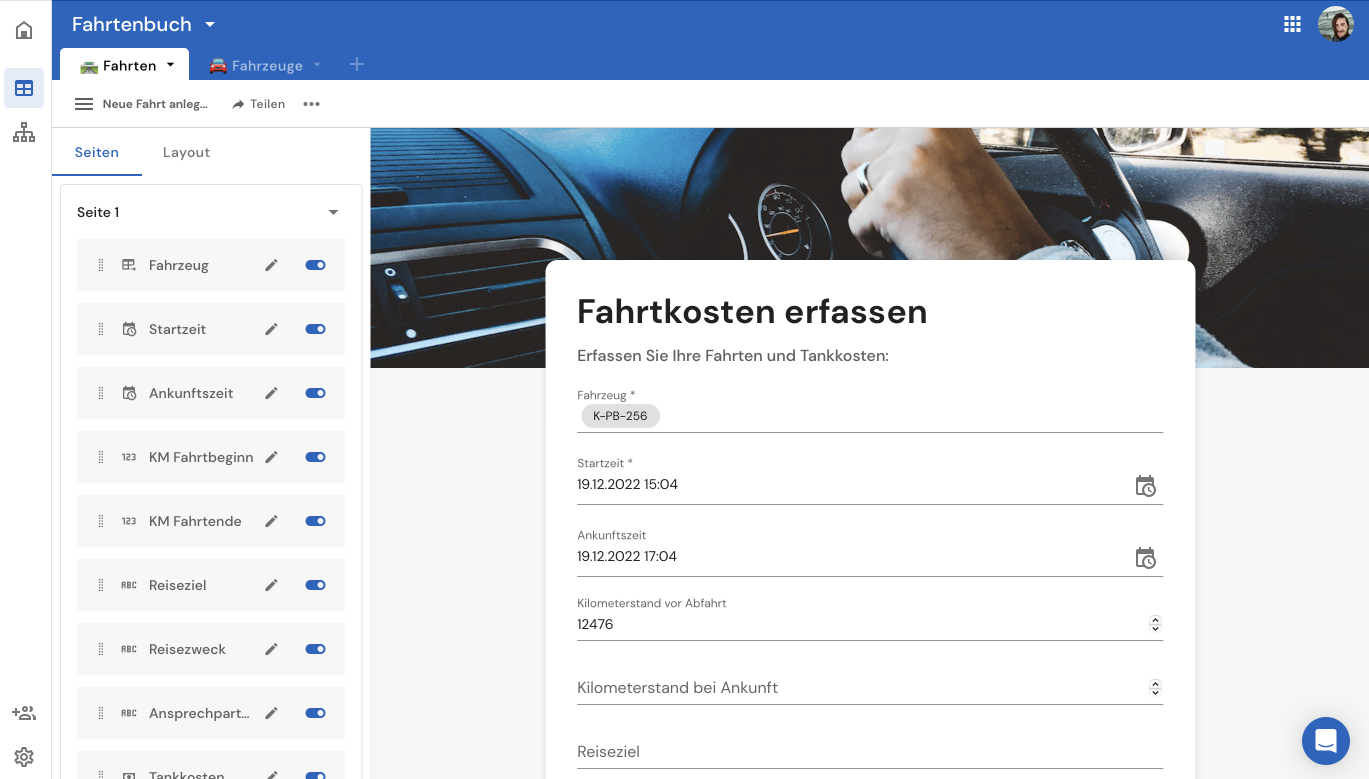Click the Kilometerstand vor Abfahrt field
1369x779 pixels.
coord(870,624)
